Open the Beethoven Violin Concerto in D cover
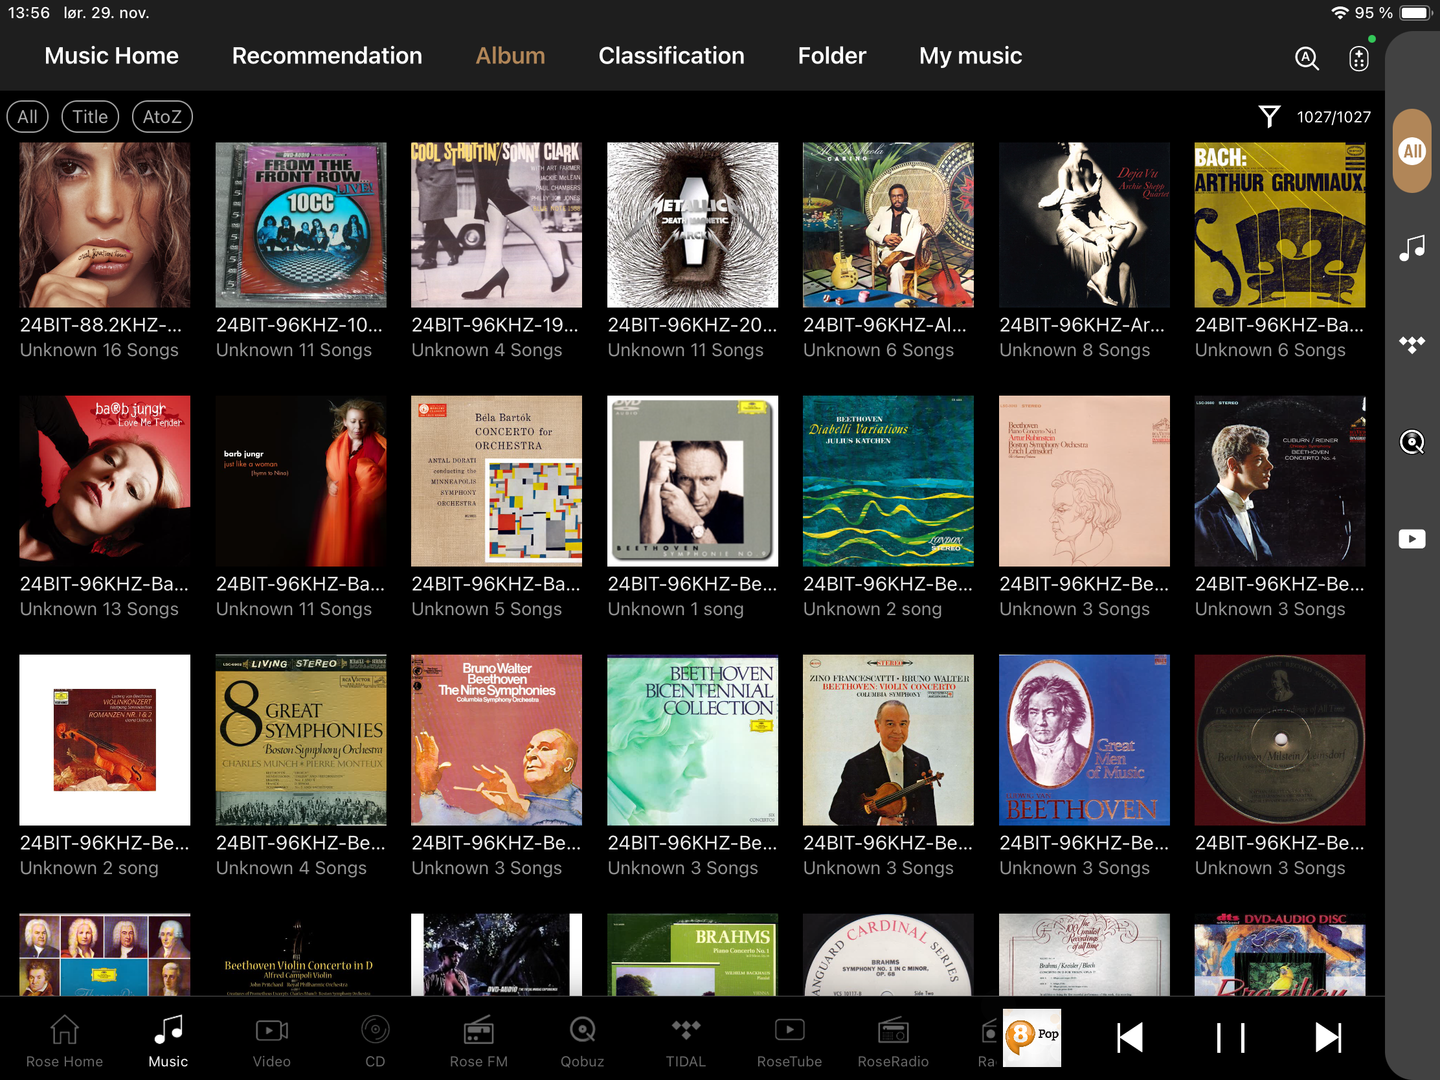 click(301, 954)
